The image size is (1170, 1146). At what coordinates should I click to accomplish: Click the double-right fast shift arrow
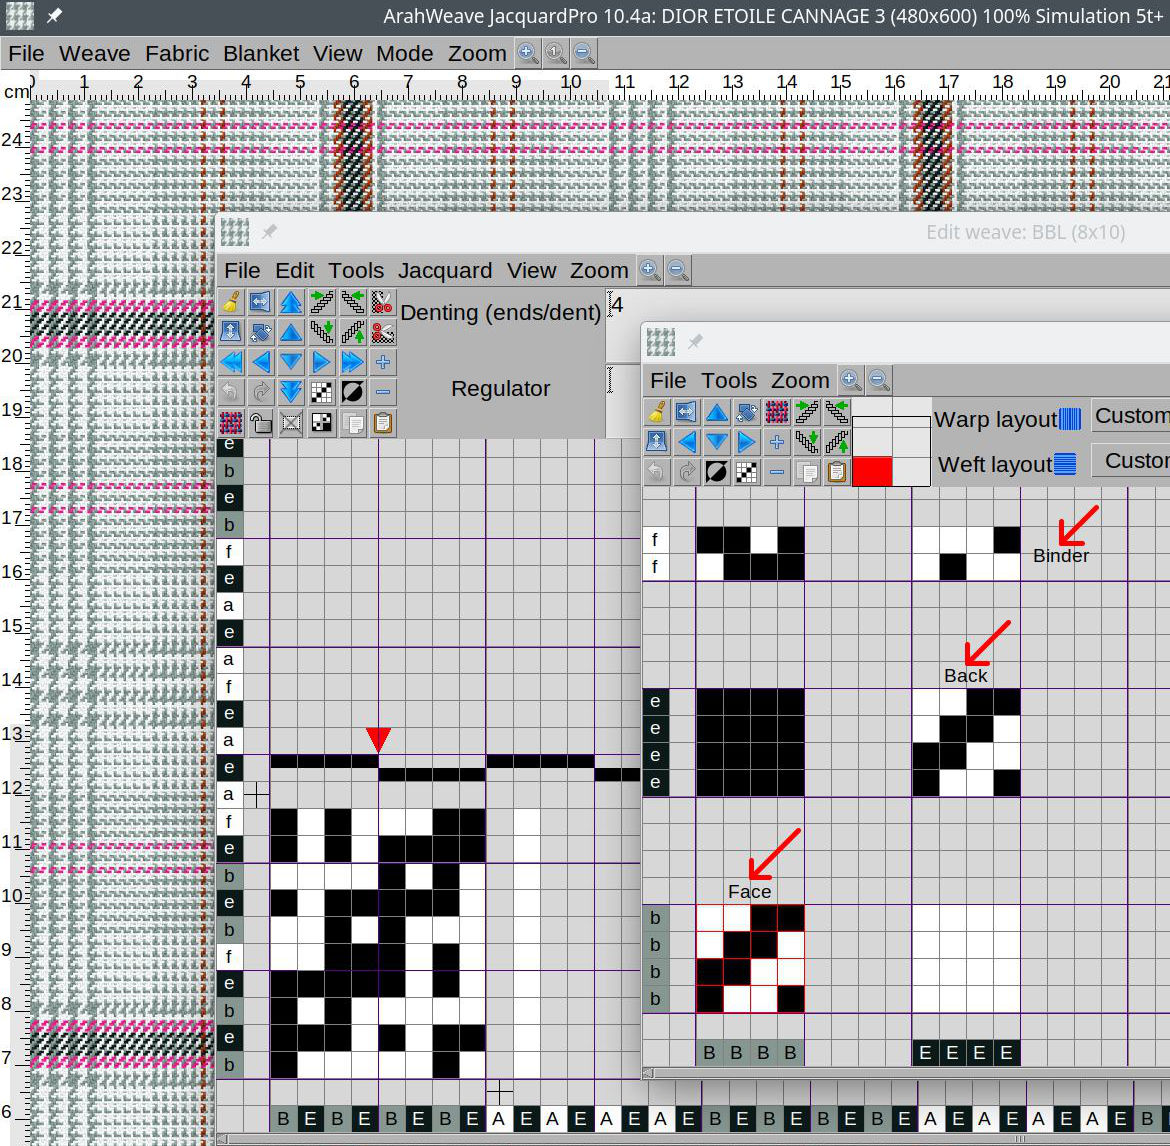tap(352, 362)
